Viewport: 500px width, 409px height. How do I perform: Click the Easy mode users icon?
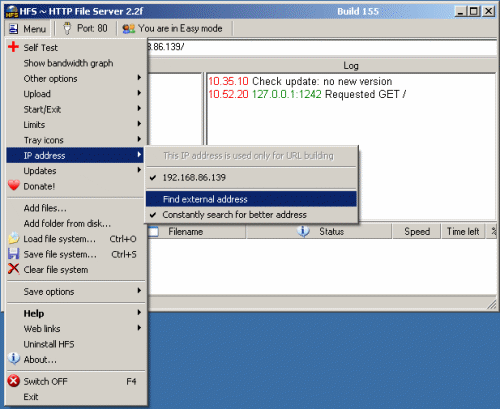[x=129, y=29]
